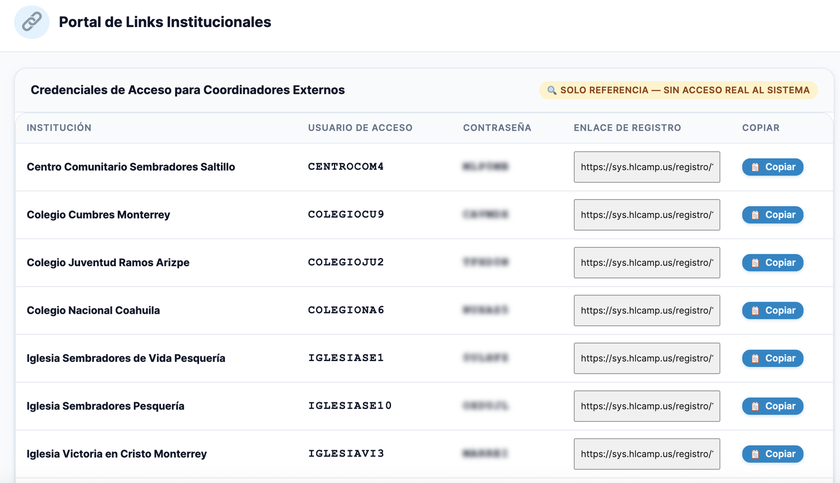840x483 pixels.
Task: Select registration URL field for COLEGIOCU9
Action: 647,215
